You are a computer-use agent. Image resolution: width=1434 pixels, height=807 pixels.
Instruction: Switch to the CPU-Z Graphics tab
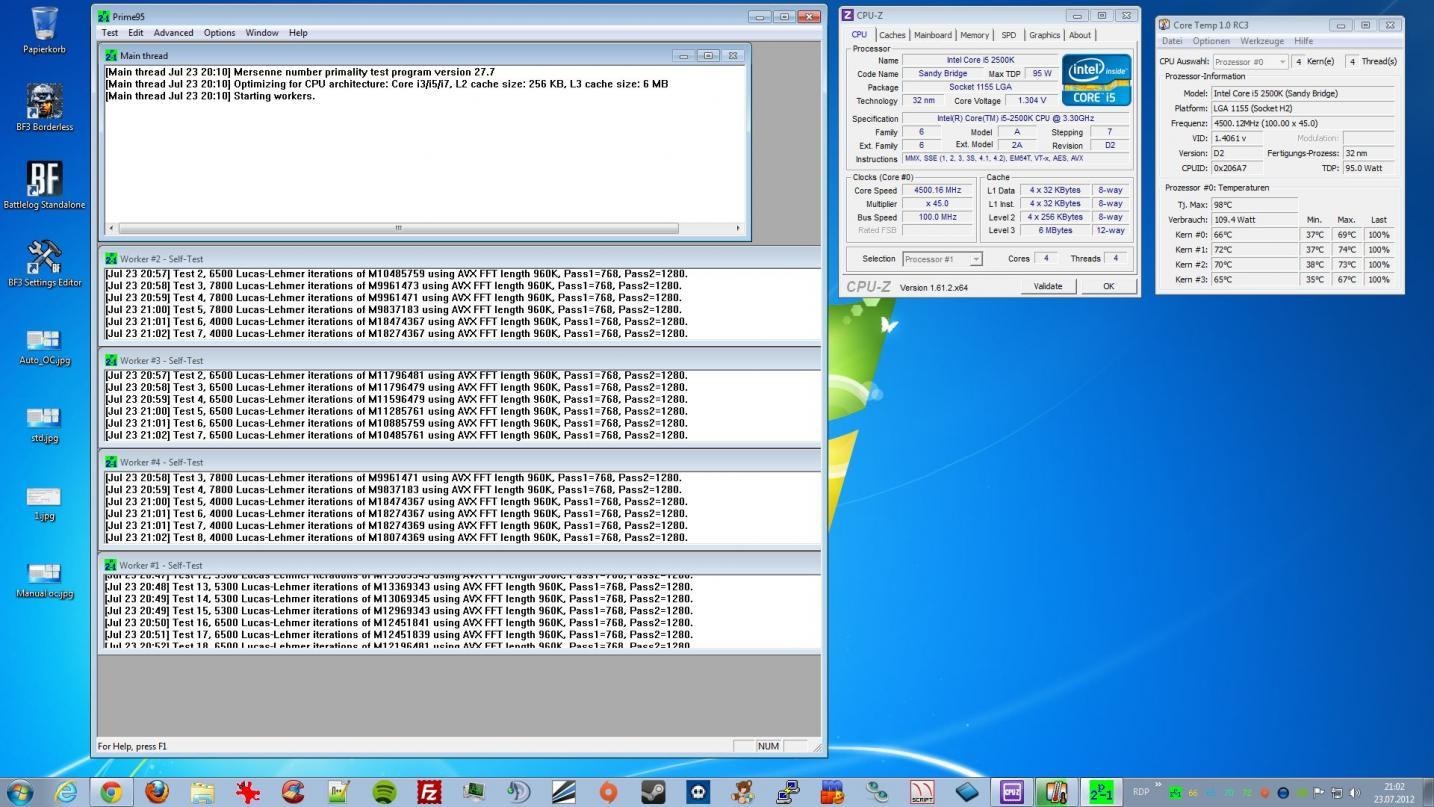coord(1044,35)
